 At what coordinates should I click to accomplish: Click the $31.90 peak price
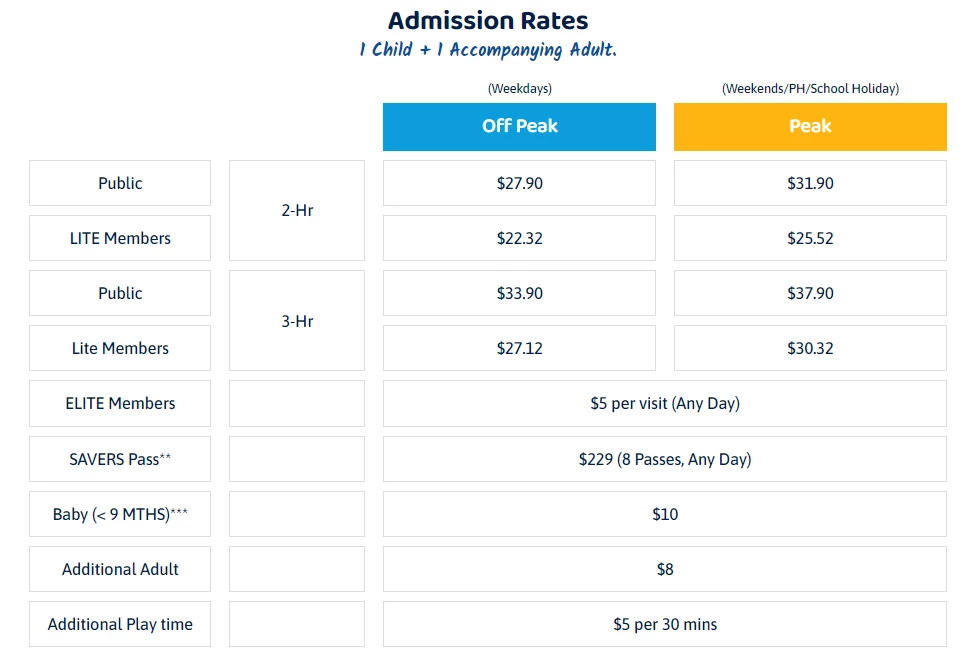coord(810,183)
